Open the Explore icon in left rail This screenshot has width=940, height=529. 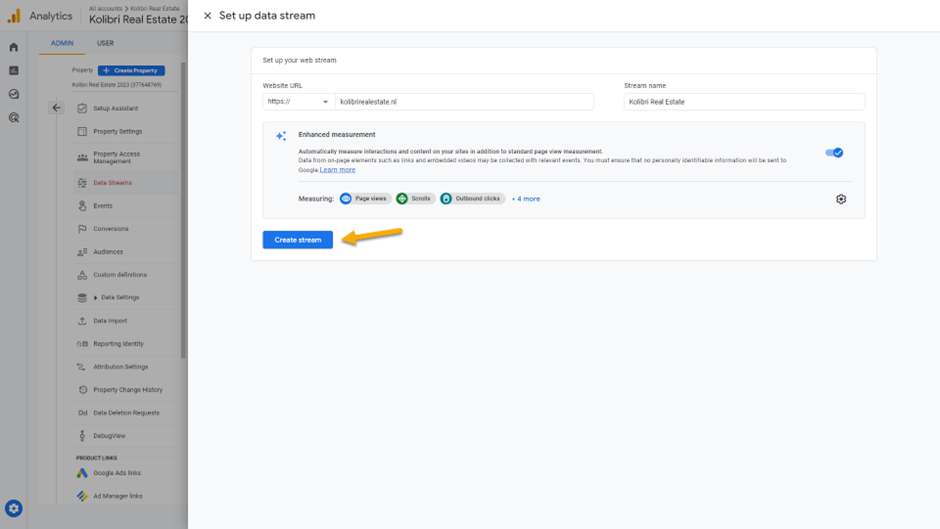pyautogui.click(x=14, y=94)
